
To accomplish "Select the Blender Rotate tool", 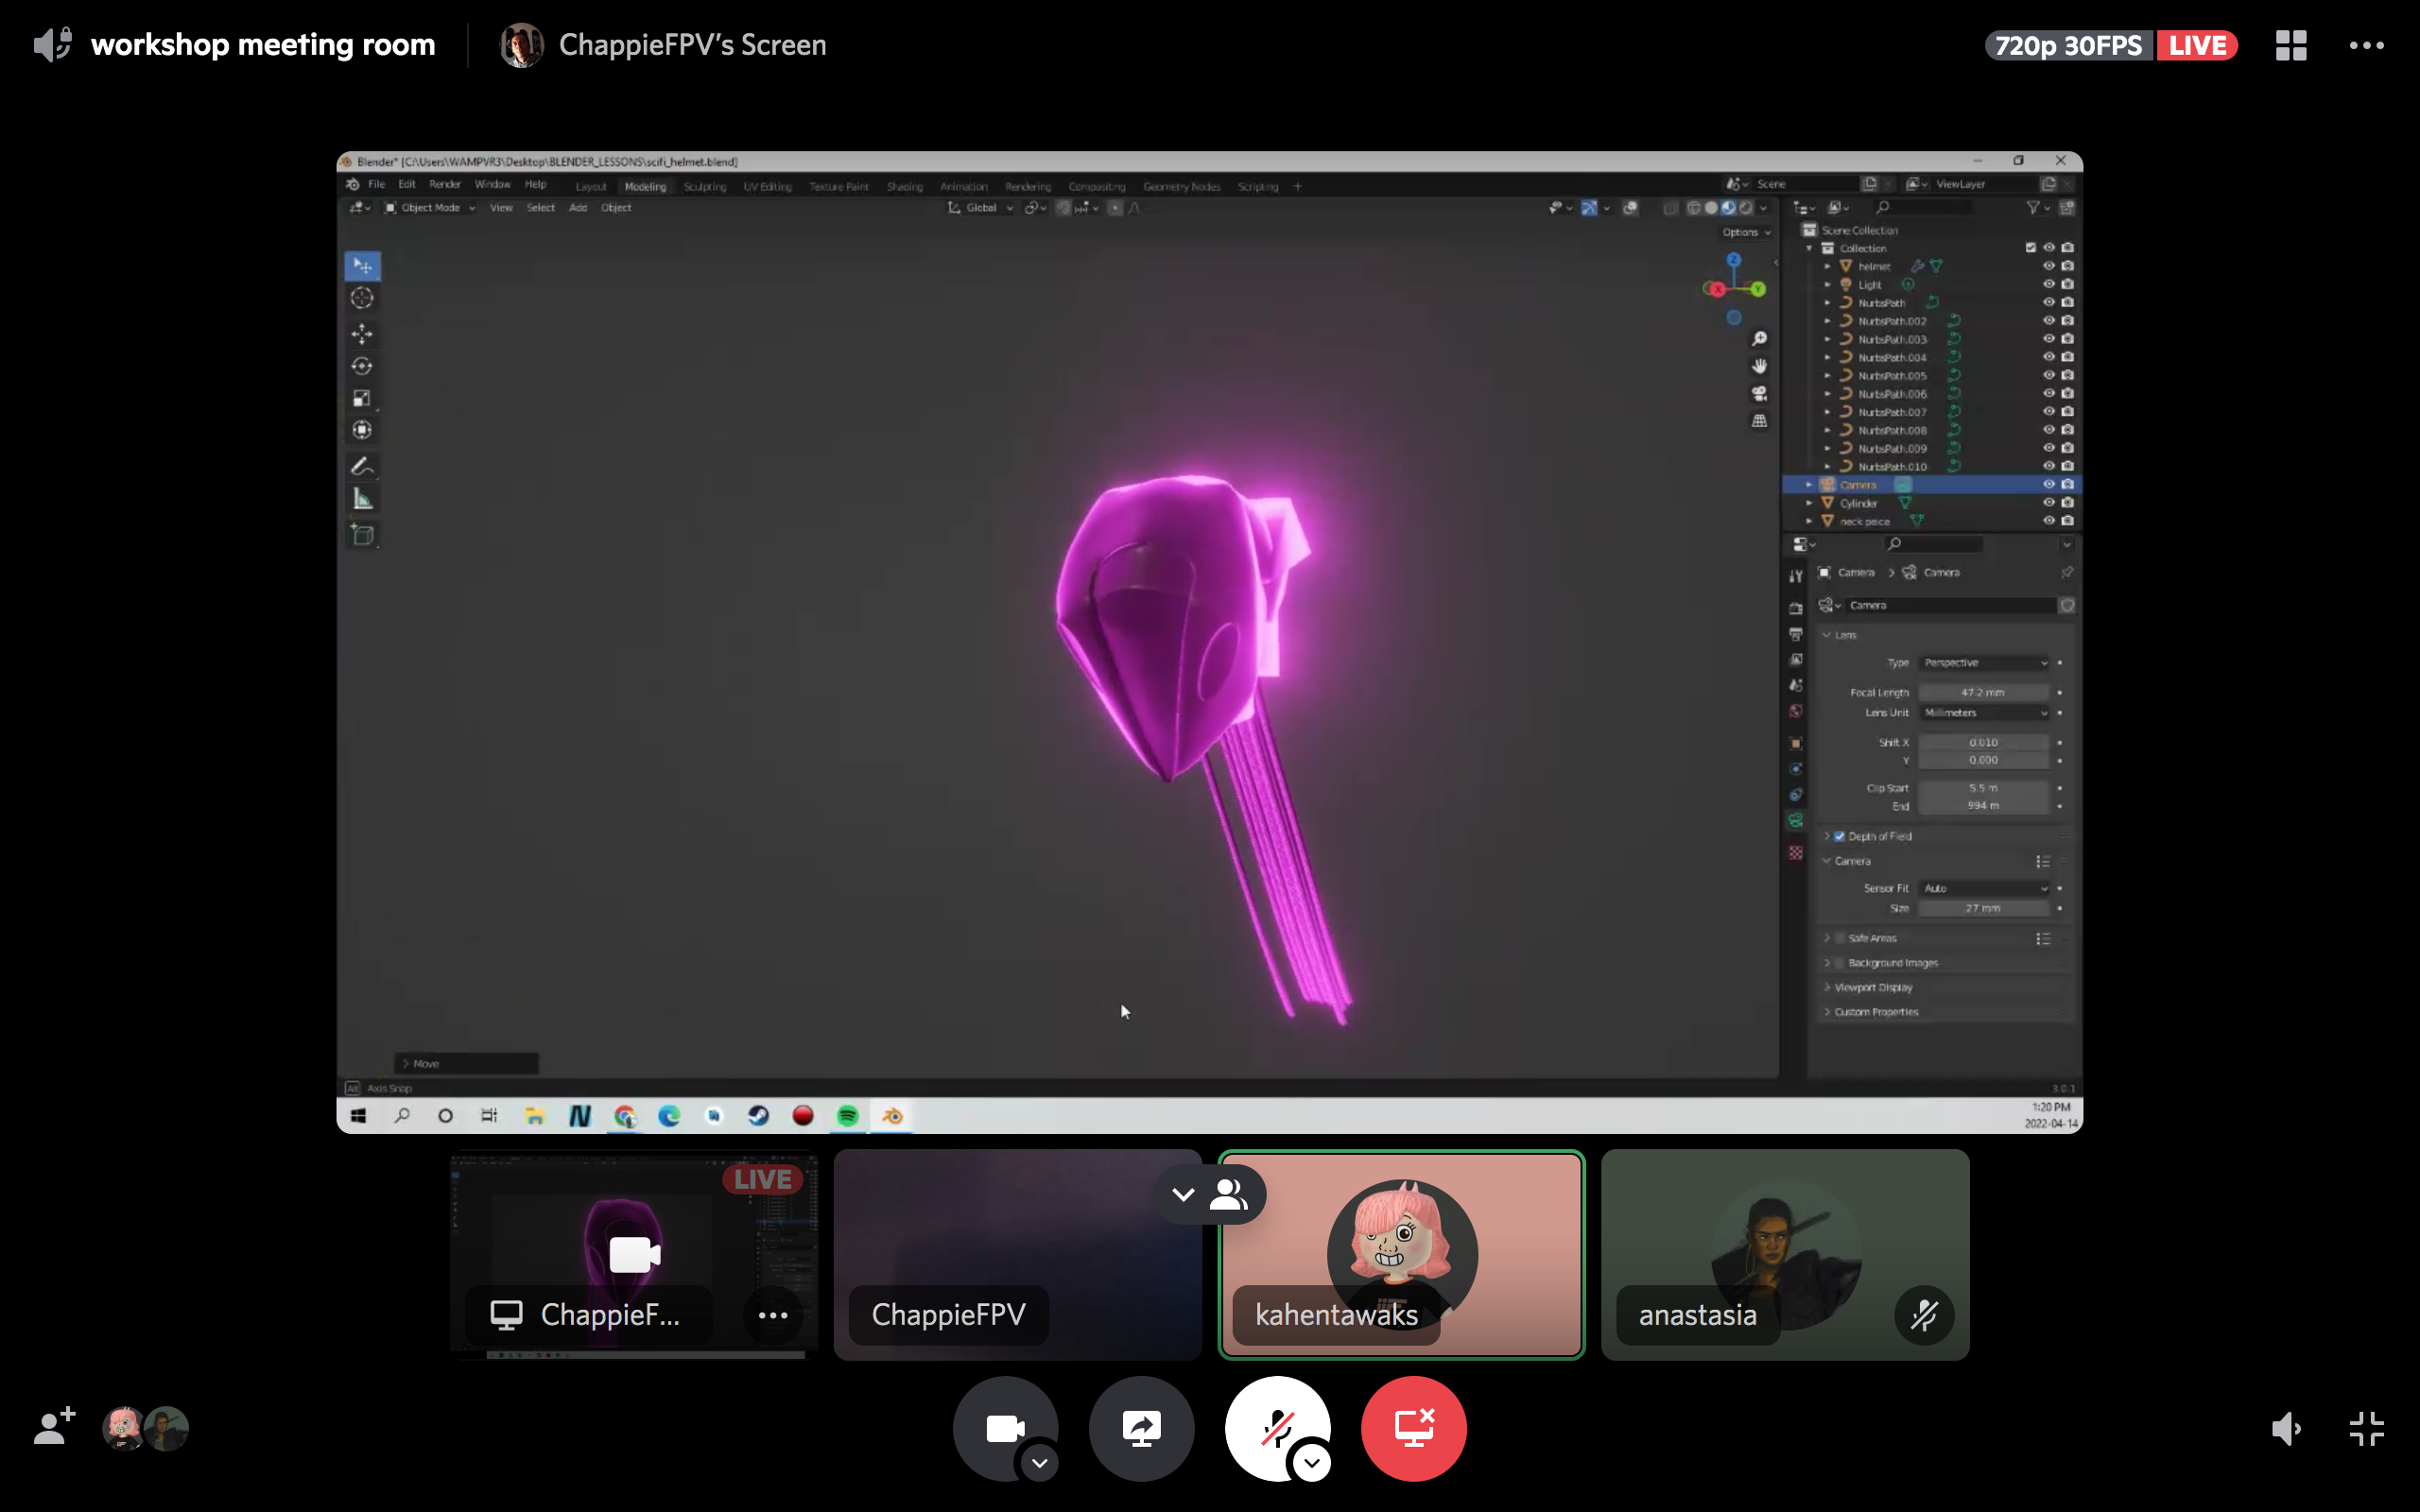I will click(362, 366).
